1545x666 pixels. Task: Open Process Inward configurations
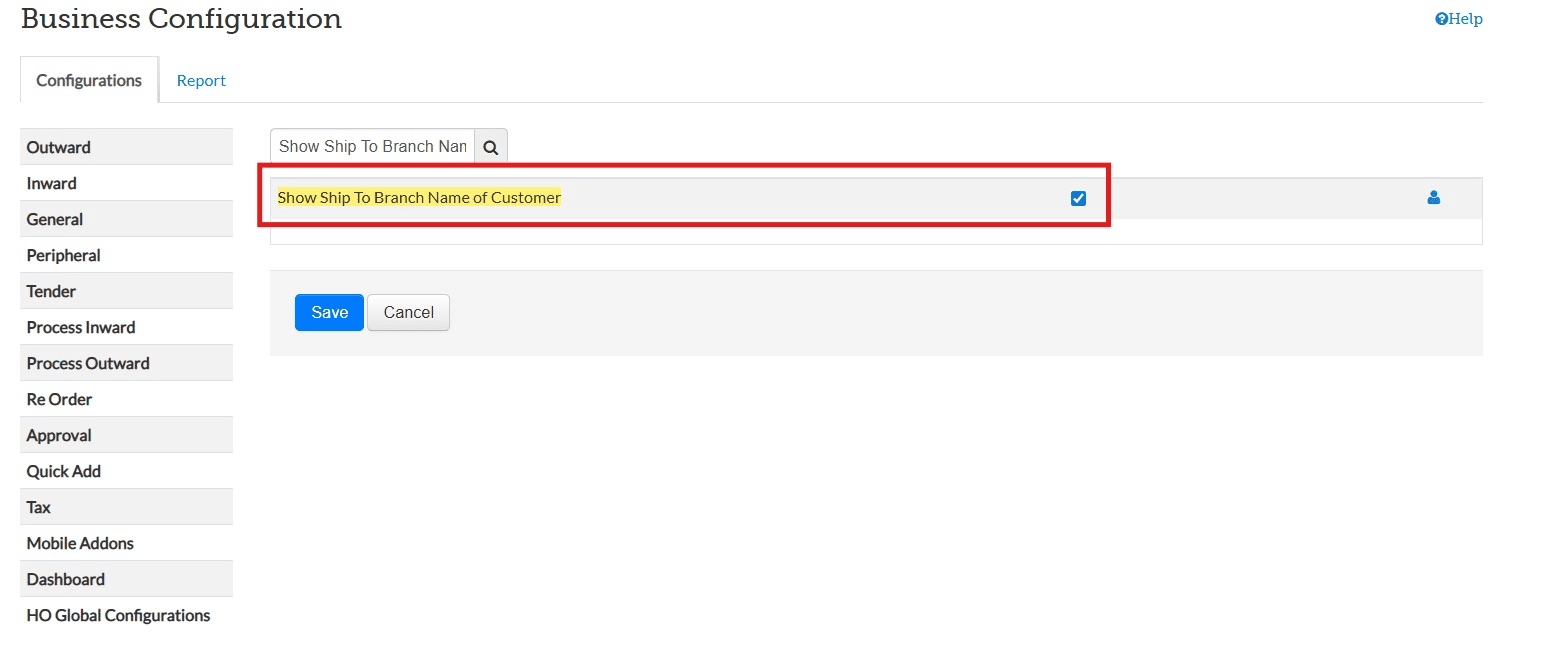pos(81,327)
